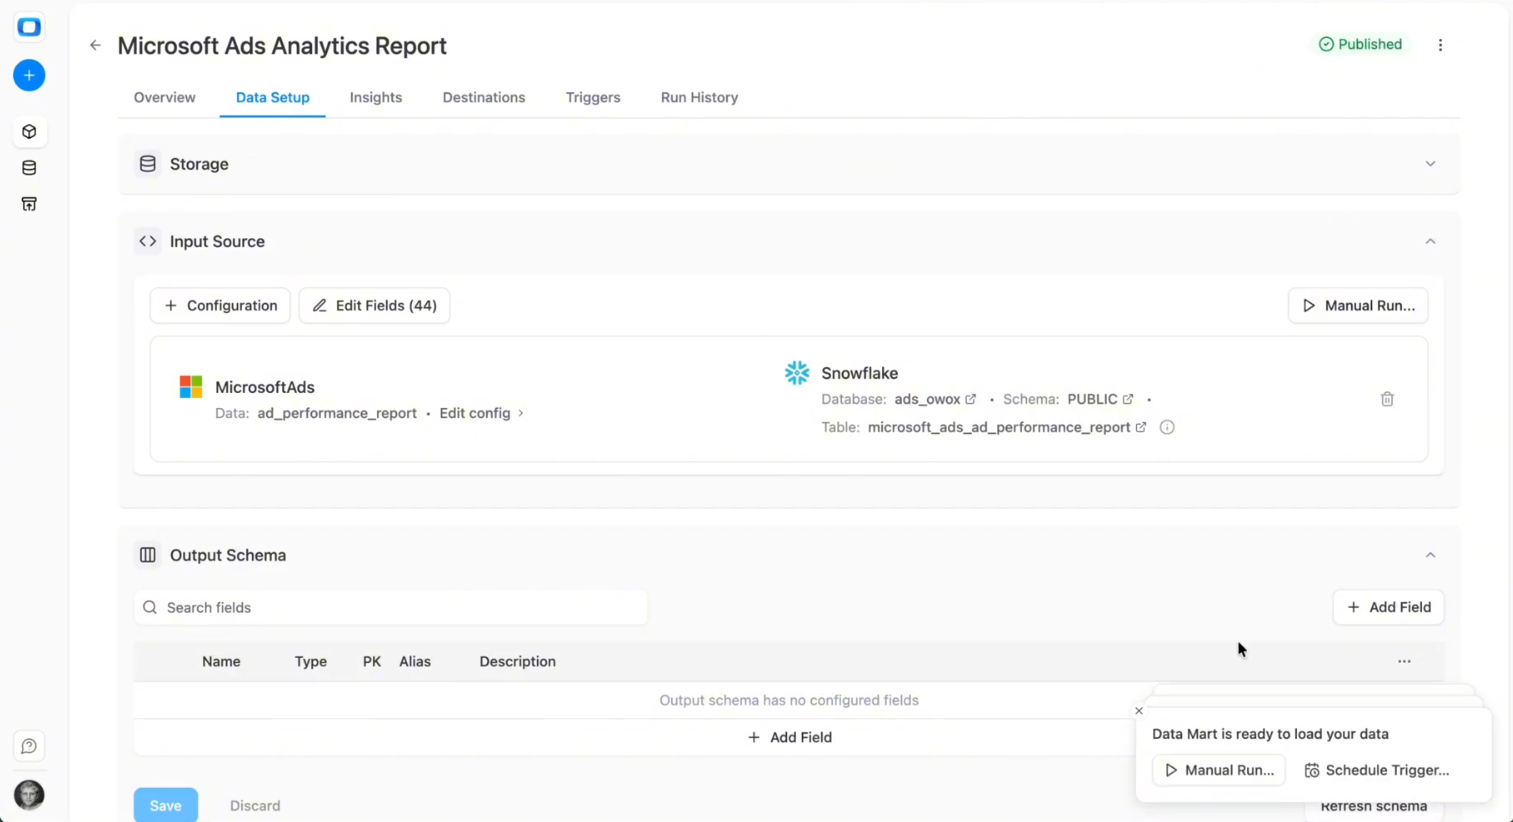Click the Output Schema columns icon

click(148, 555)
